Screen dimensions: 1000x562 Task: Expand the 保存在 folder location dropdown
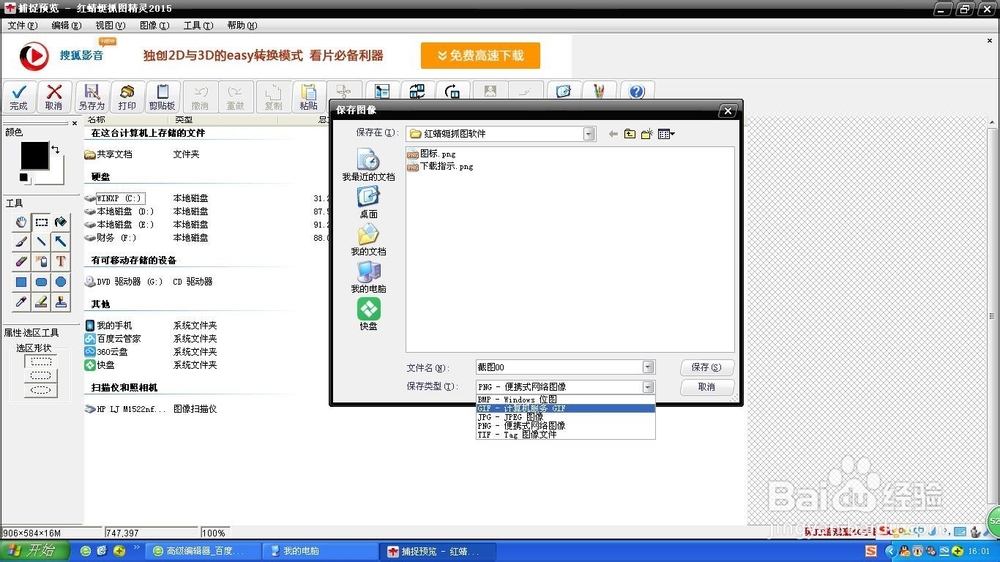[x=589, y=134]
